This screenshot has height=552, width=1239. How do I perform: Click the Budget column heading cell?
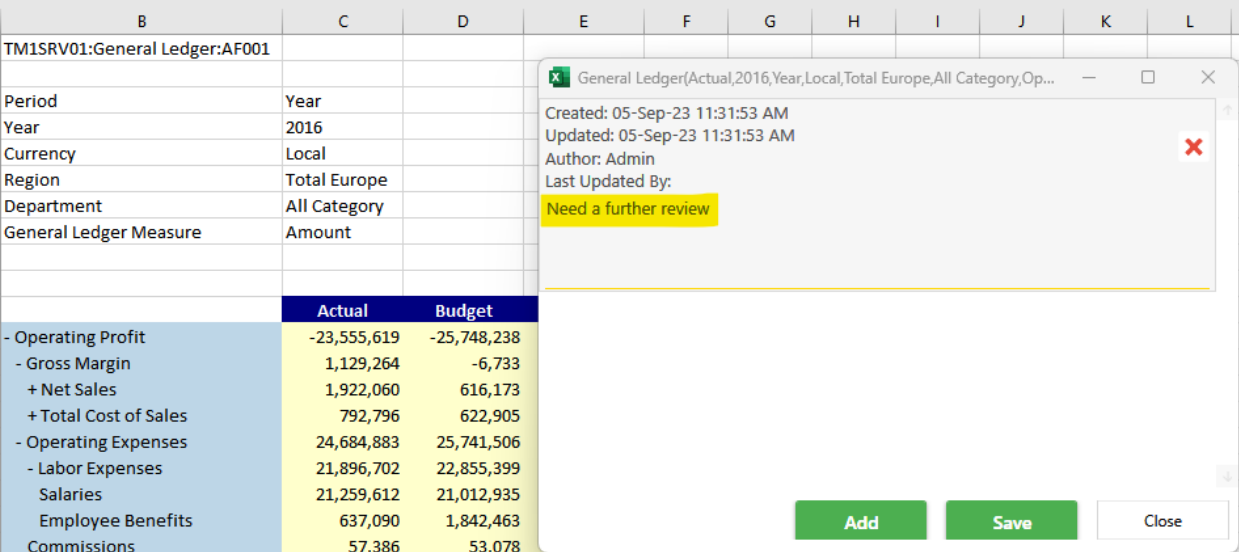pos(463,310)
